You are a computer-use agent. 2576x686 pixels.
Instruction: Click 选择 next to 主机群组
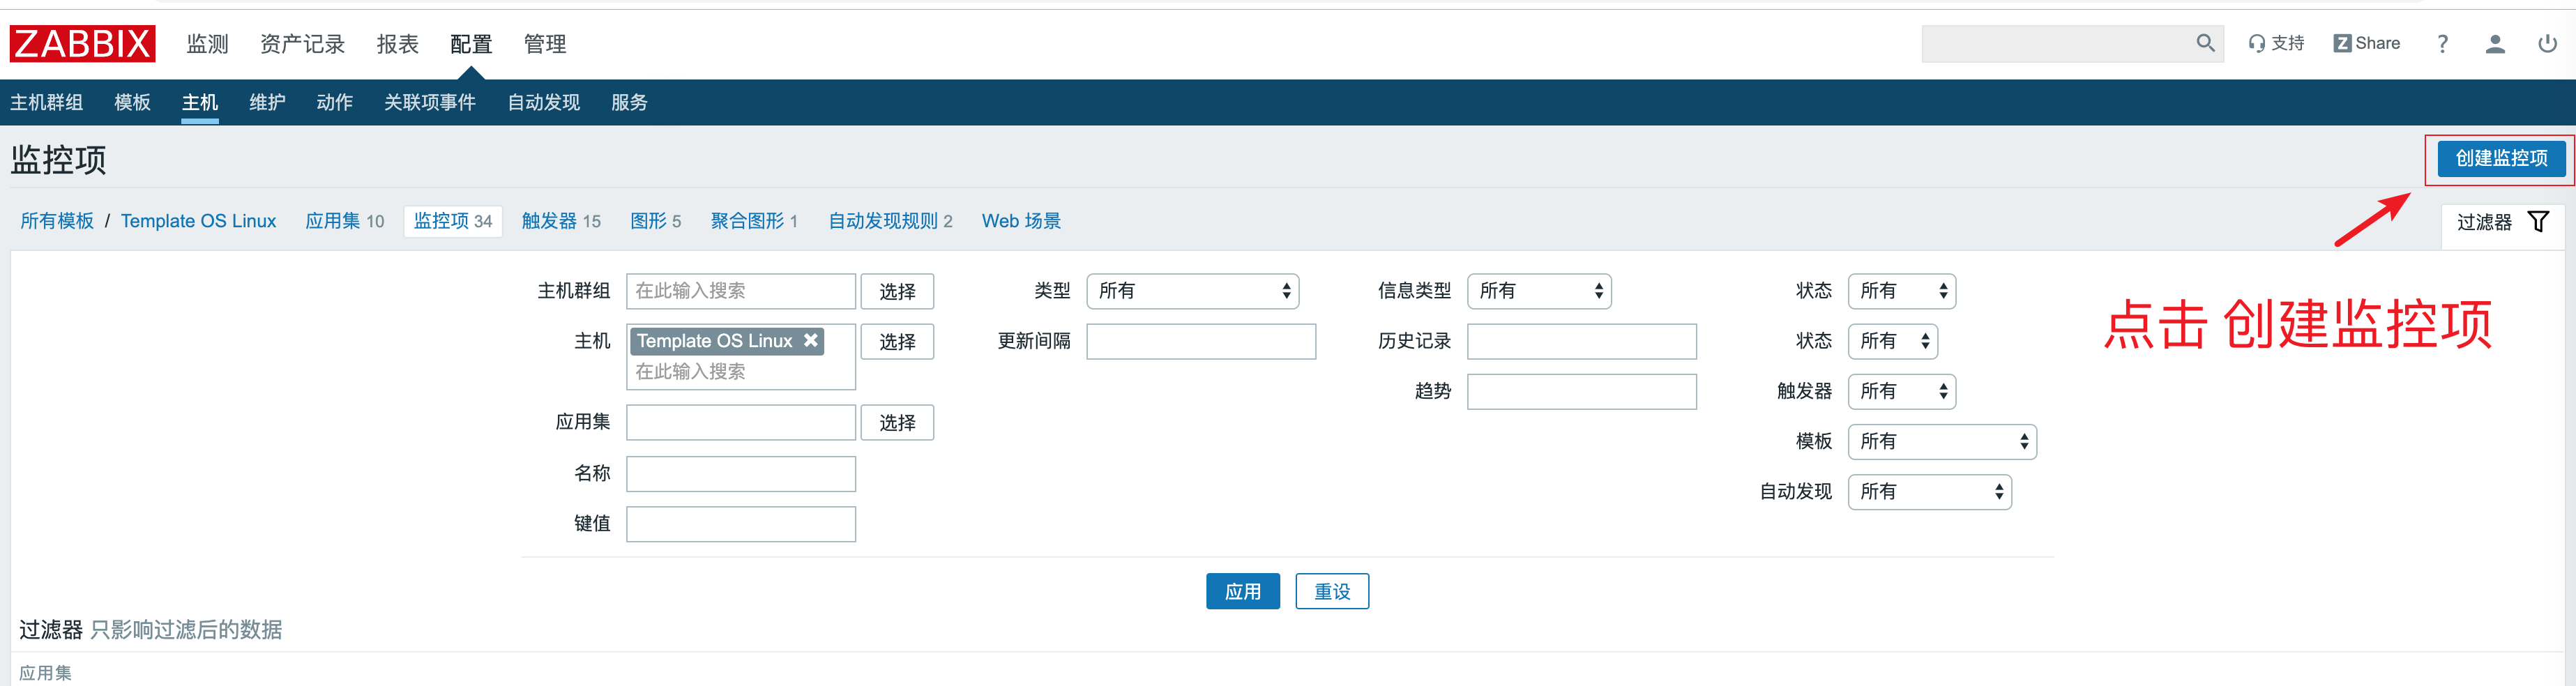point(896,291)
